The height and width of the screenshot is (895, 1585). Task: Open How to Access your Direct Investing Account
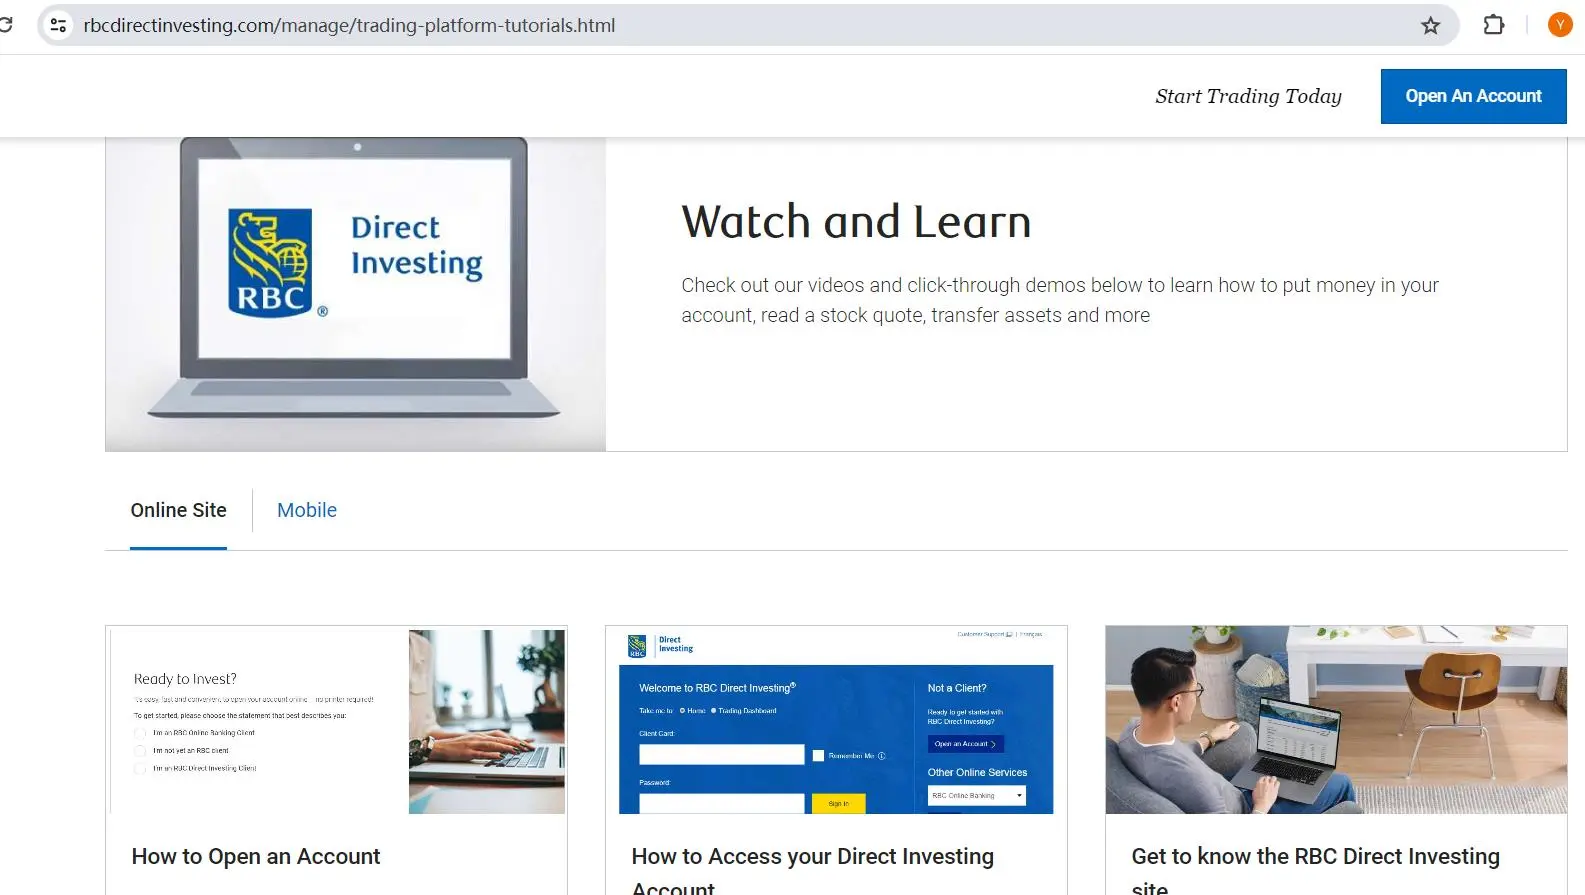[x=813, y=870]
